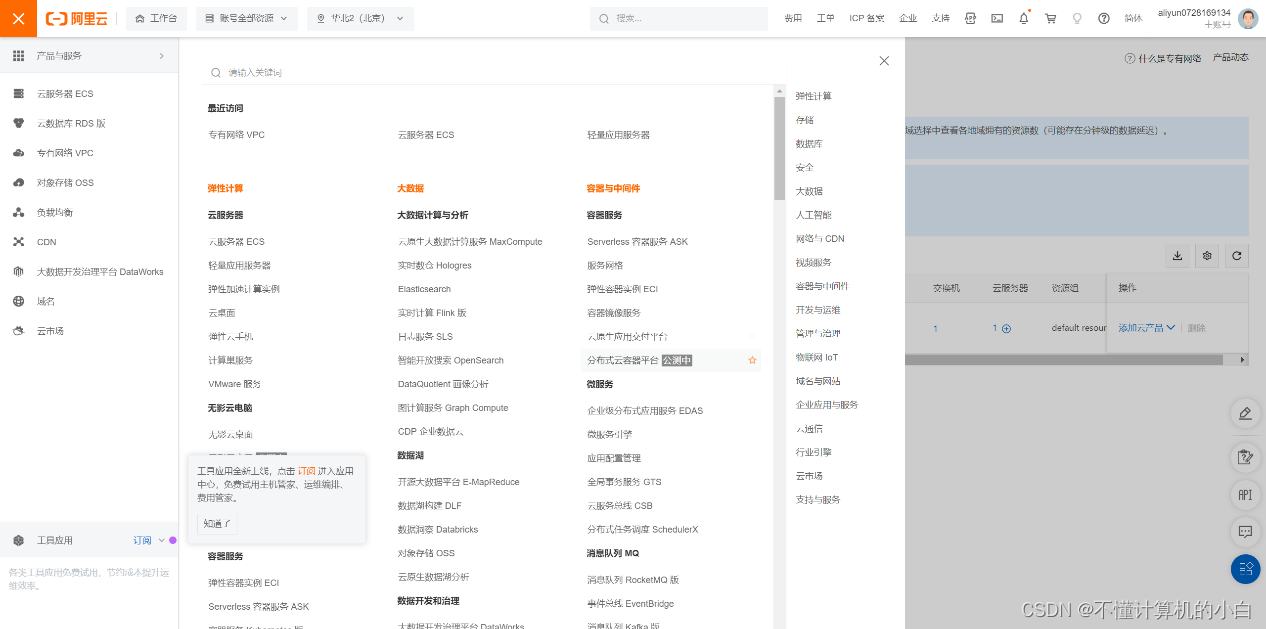Open 对象存储 OSS in the left sidebar
Viewport: 1266px width, 629px height.
(65, 183)
